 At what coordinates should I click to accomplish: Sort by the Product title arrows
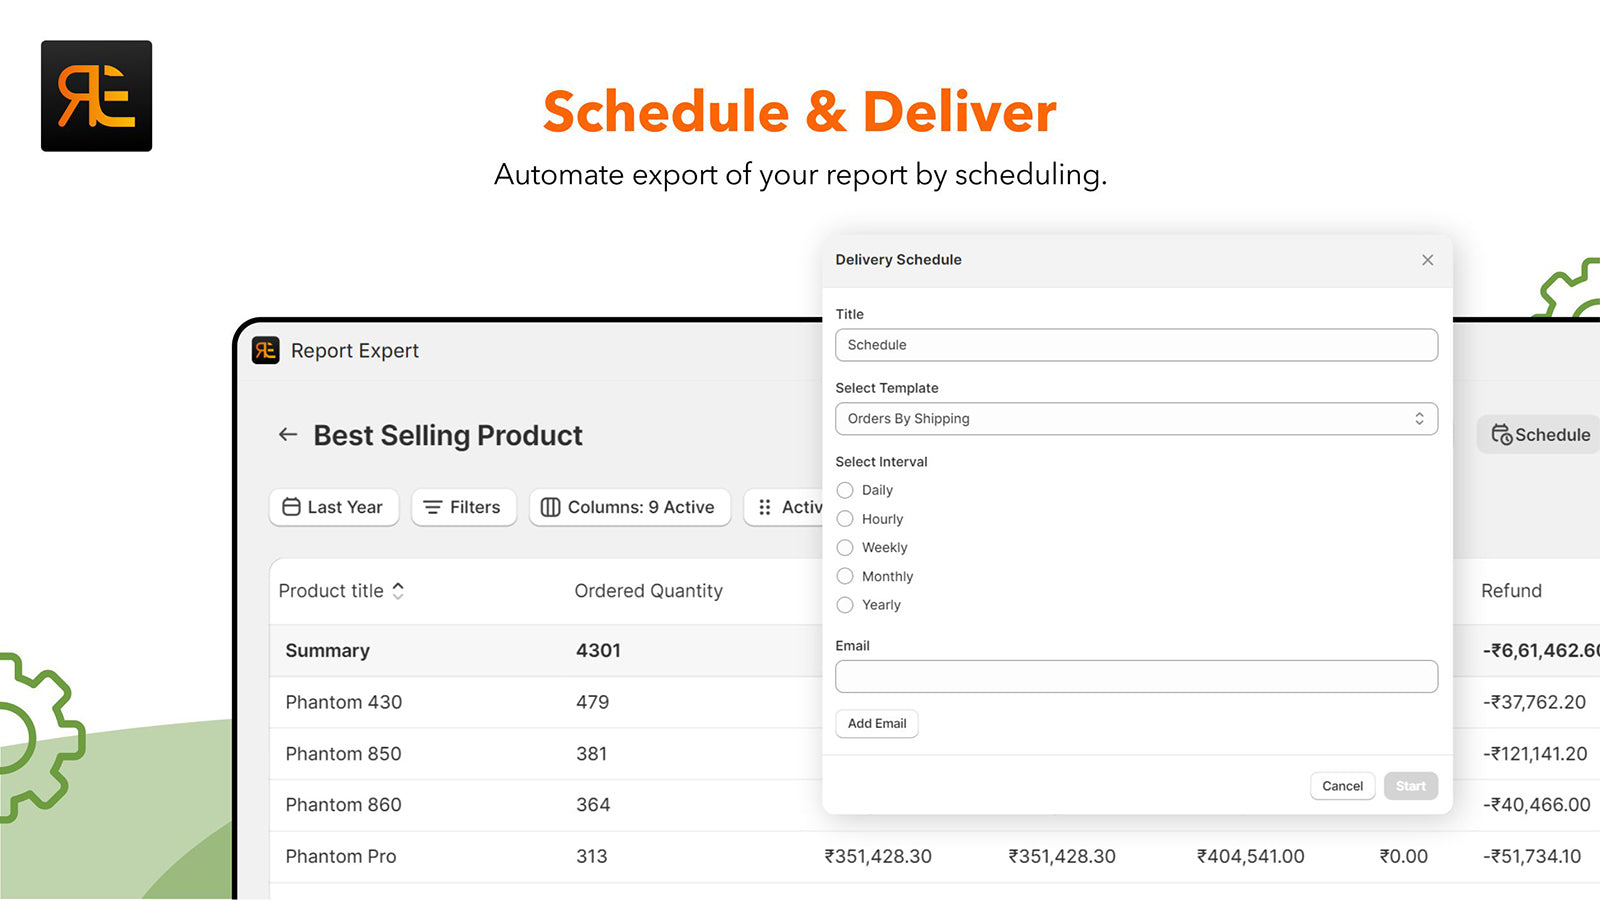pyautogui.click(x=398, y=591)
